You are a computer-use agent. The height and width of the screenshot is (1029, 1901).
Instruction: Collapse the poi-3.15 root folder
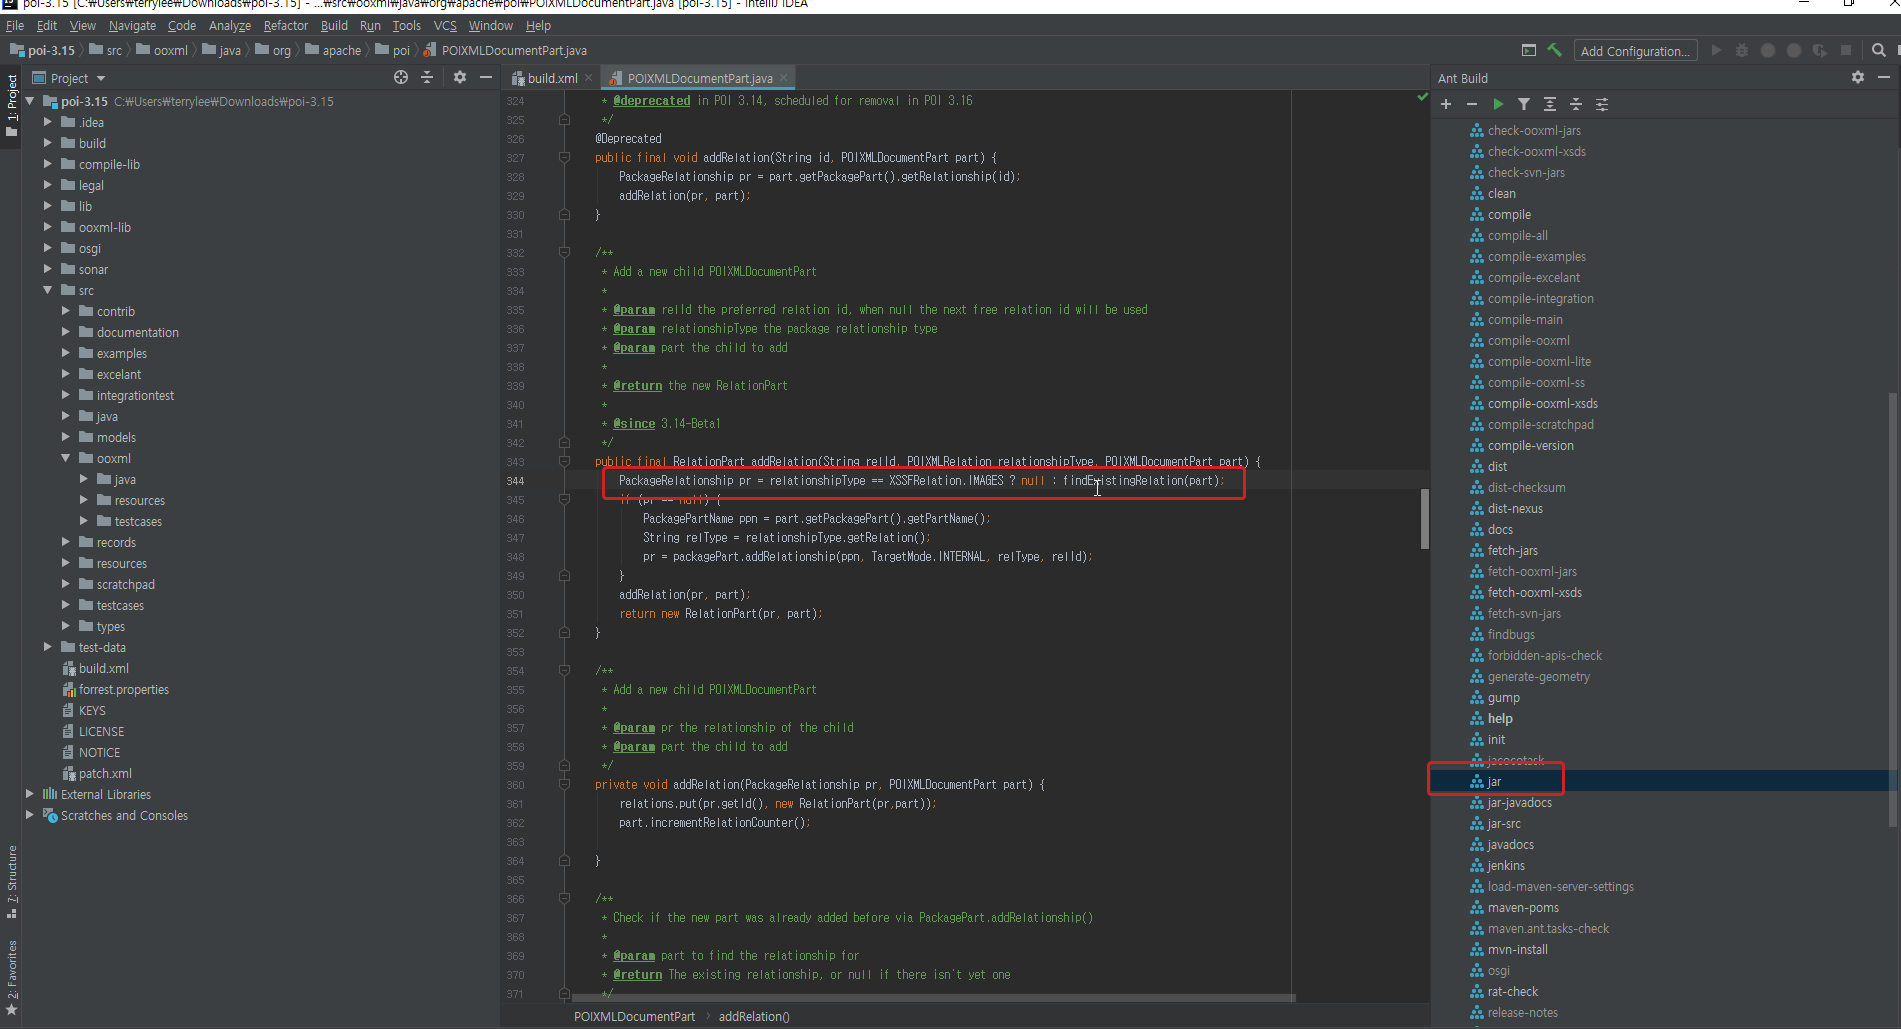point(30,101)
